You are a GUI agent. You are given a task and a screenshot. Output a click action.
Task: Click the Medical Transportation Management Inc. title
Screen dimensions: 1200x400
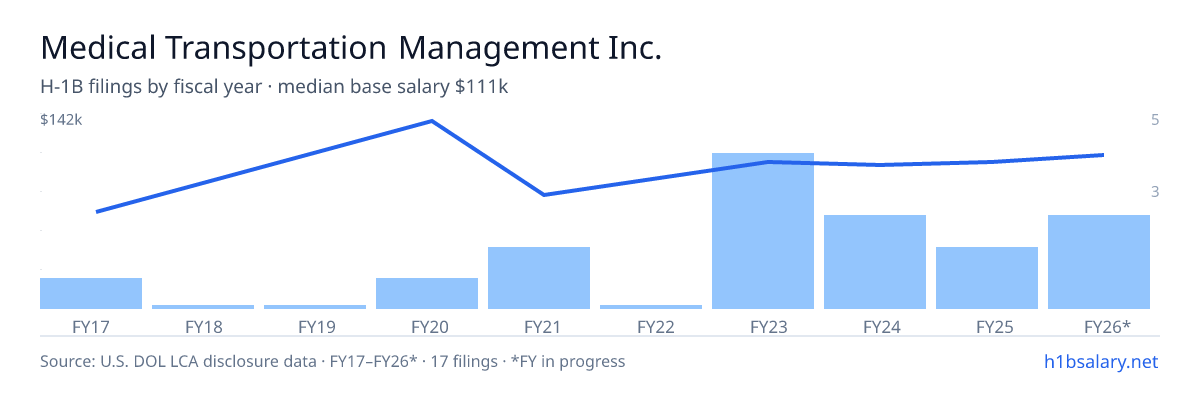point(351,48)
